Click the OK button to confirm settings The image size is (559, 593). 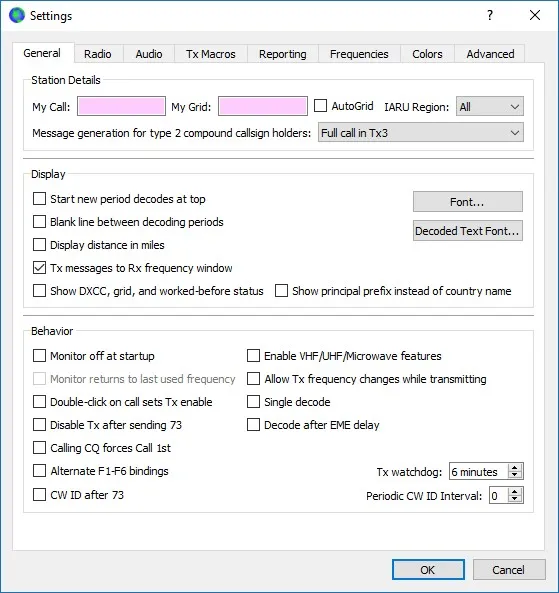[x=428, y=570]
